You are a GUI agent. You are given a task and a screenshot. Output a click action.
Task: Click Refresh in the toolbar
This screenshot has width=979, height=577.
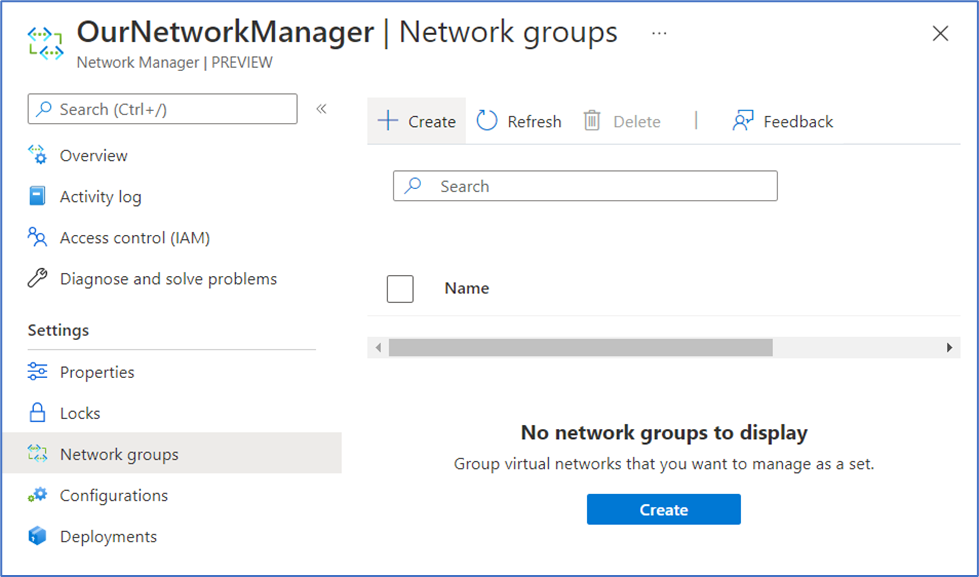point(519,121)
